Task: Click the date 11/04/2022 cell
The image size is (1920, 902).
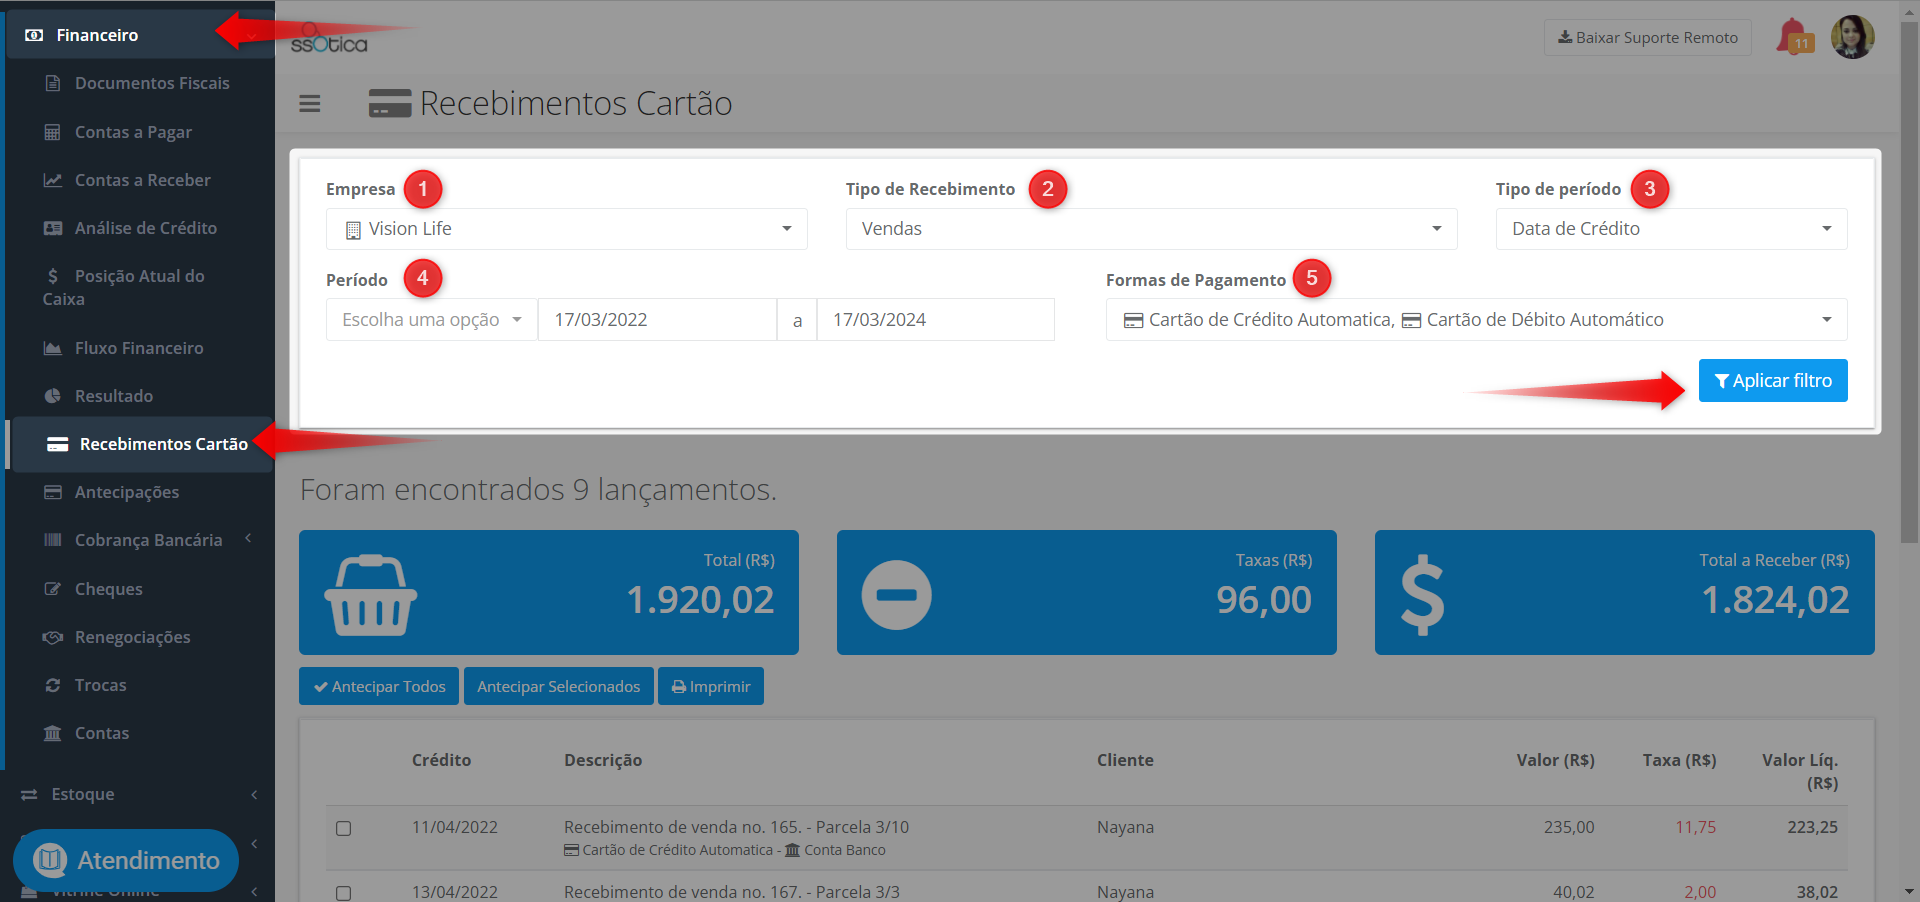Action: point(455,827)
